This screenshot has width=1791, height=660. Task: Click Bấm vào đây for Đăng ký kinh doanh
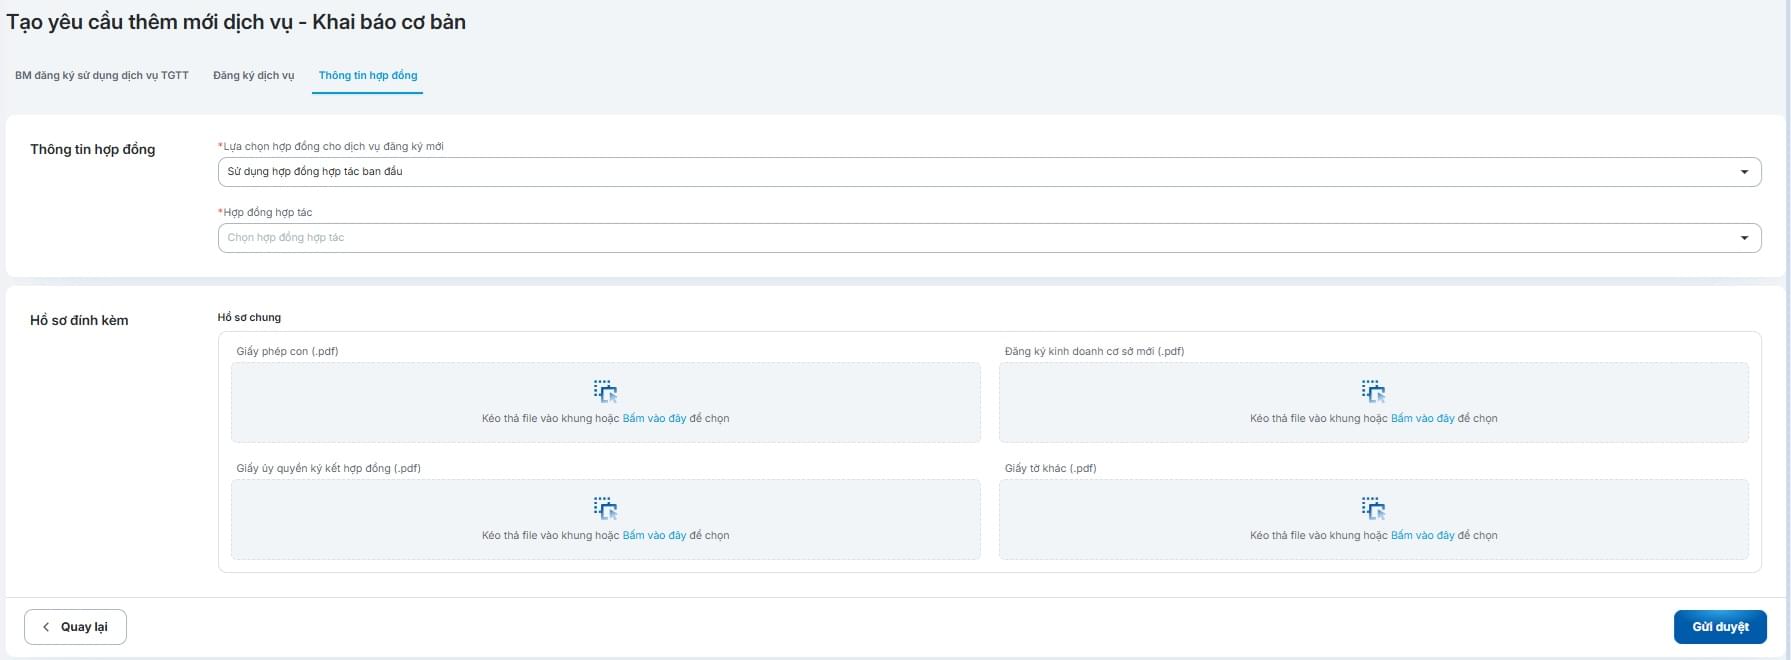pos(1422,419)
